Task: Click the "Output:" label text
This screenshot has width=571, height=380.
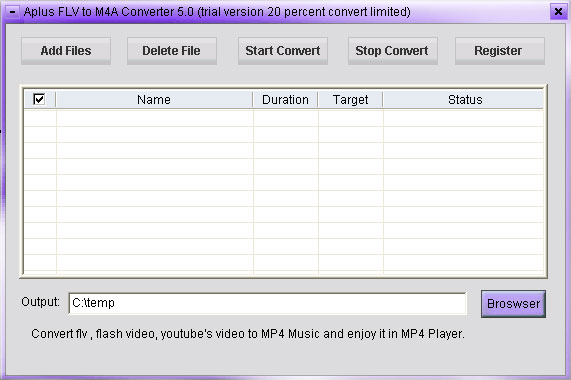Action: coord(40,302)
